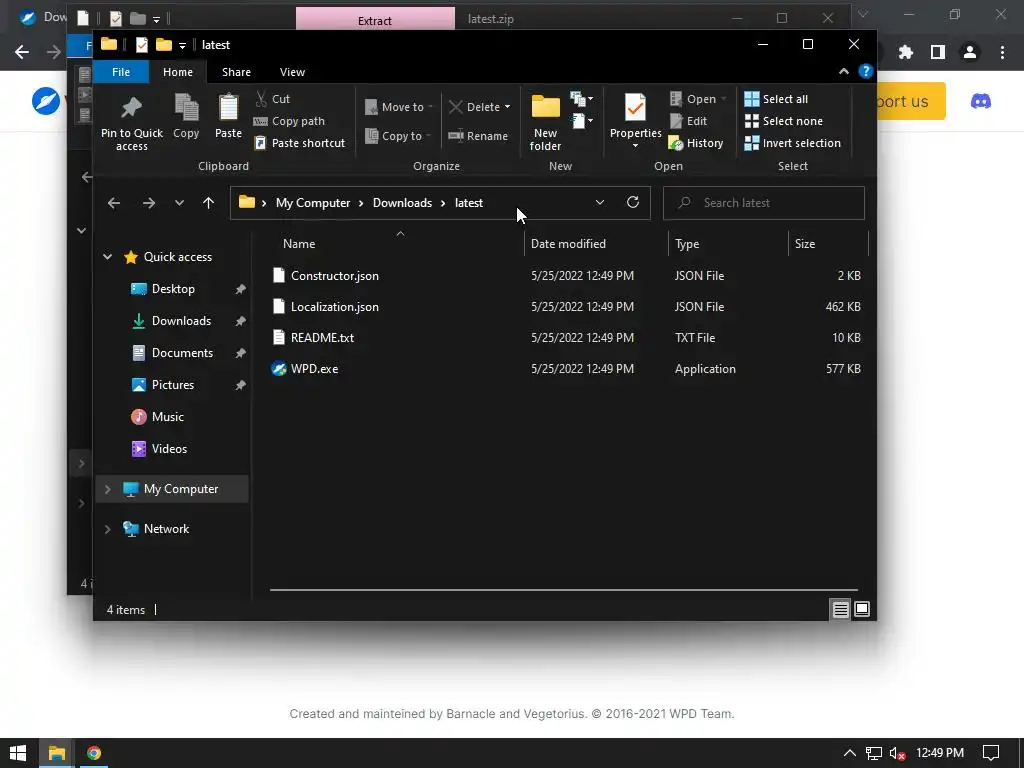Pin to Quick access ribbon icon

(x=132, y=122)
